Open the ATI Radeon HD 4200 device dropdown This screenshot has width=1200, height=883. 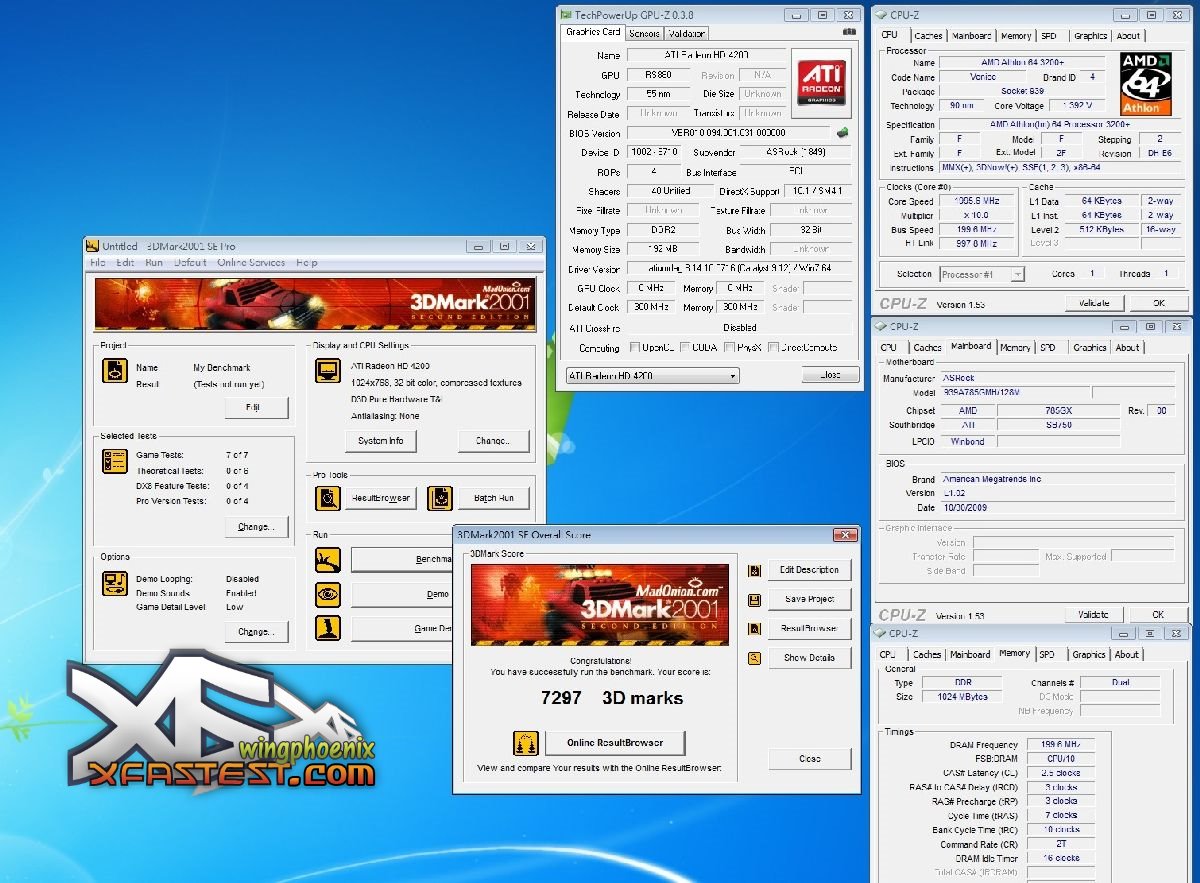tap(652, 376)
